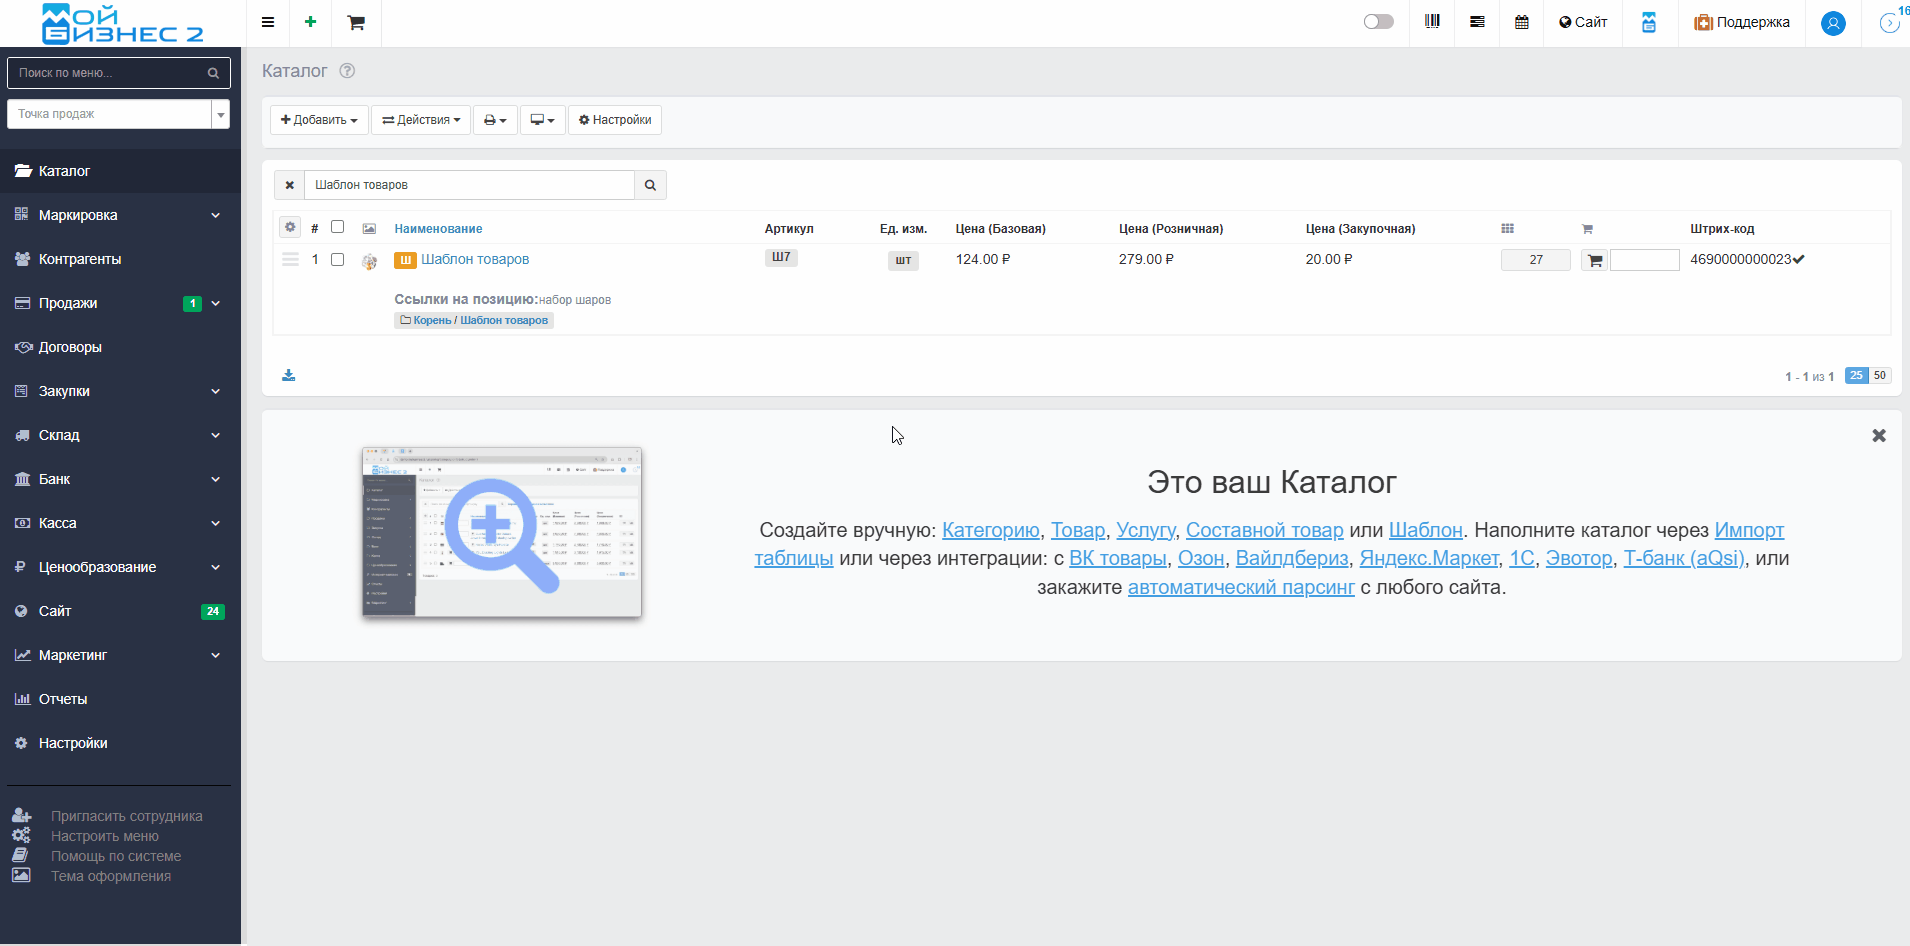Select the checkbox for row 1
The height and width of the screenshot is (946, 1910).
coord(338,260)
